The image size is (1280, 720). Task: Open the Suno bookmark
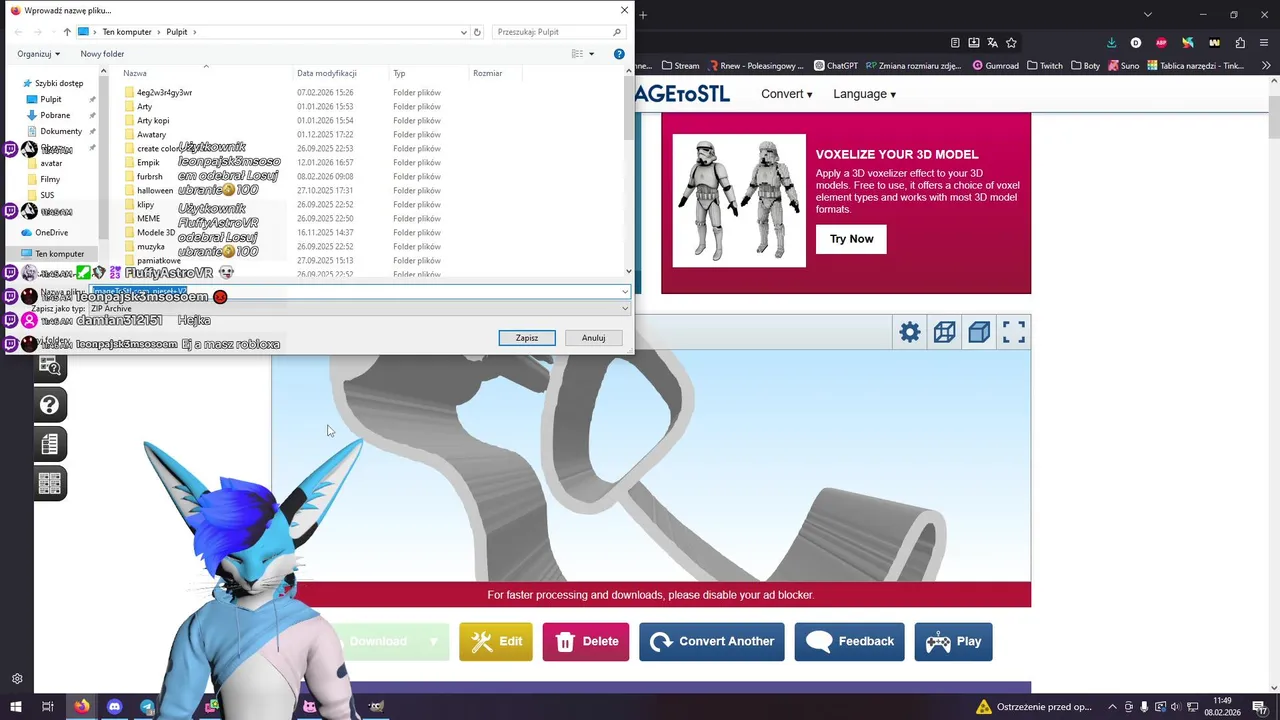[1123, 66]
